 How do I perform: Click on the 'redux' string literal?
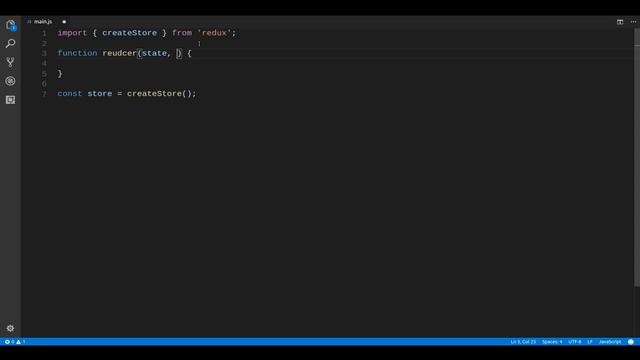click(x=214, y=33)
